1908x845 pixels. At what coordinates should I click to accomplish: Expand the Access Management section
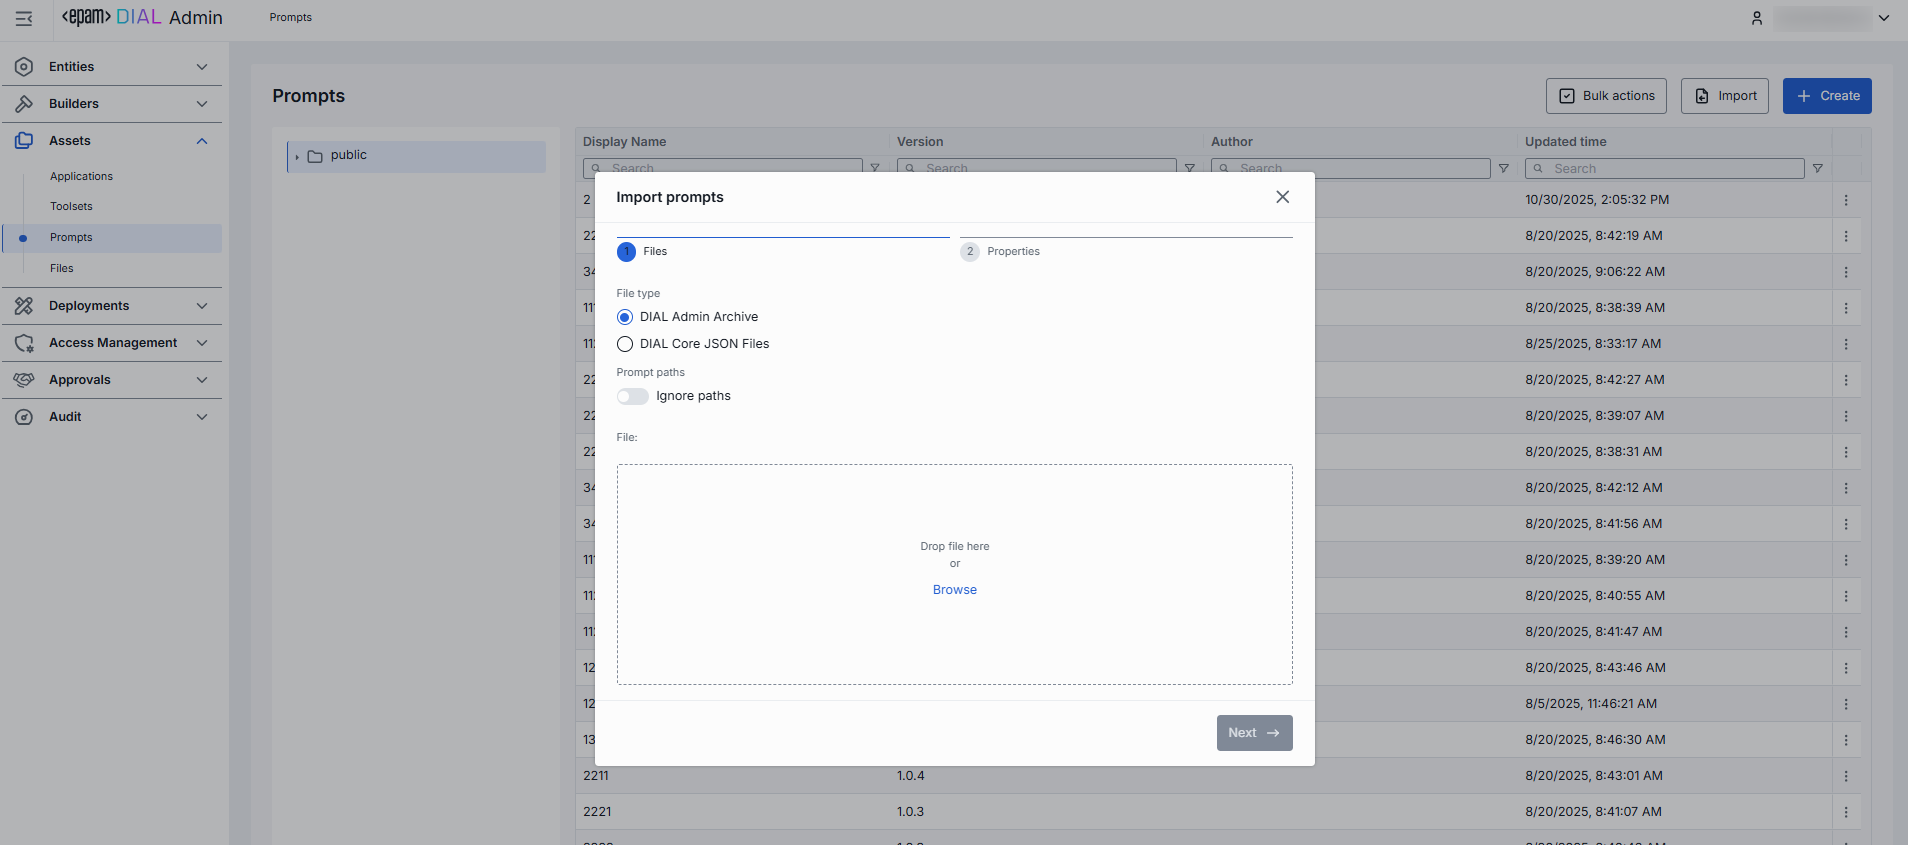pos(202,343)
